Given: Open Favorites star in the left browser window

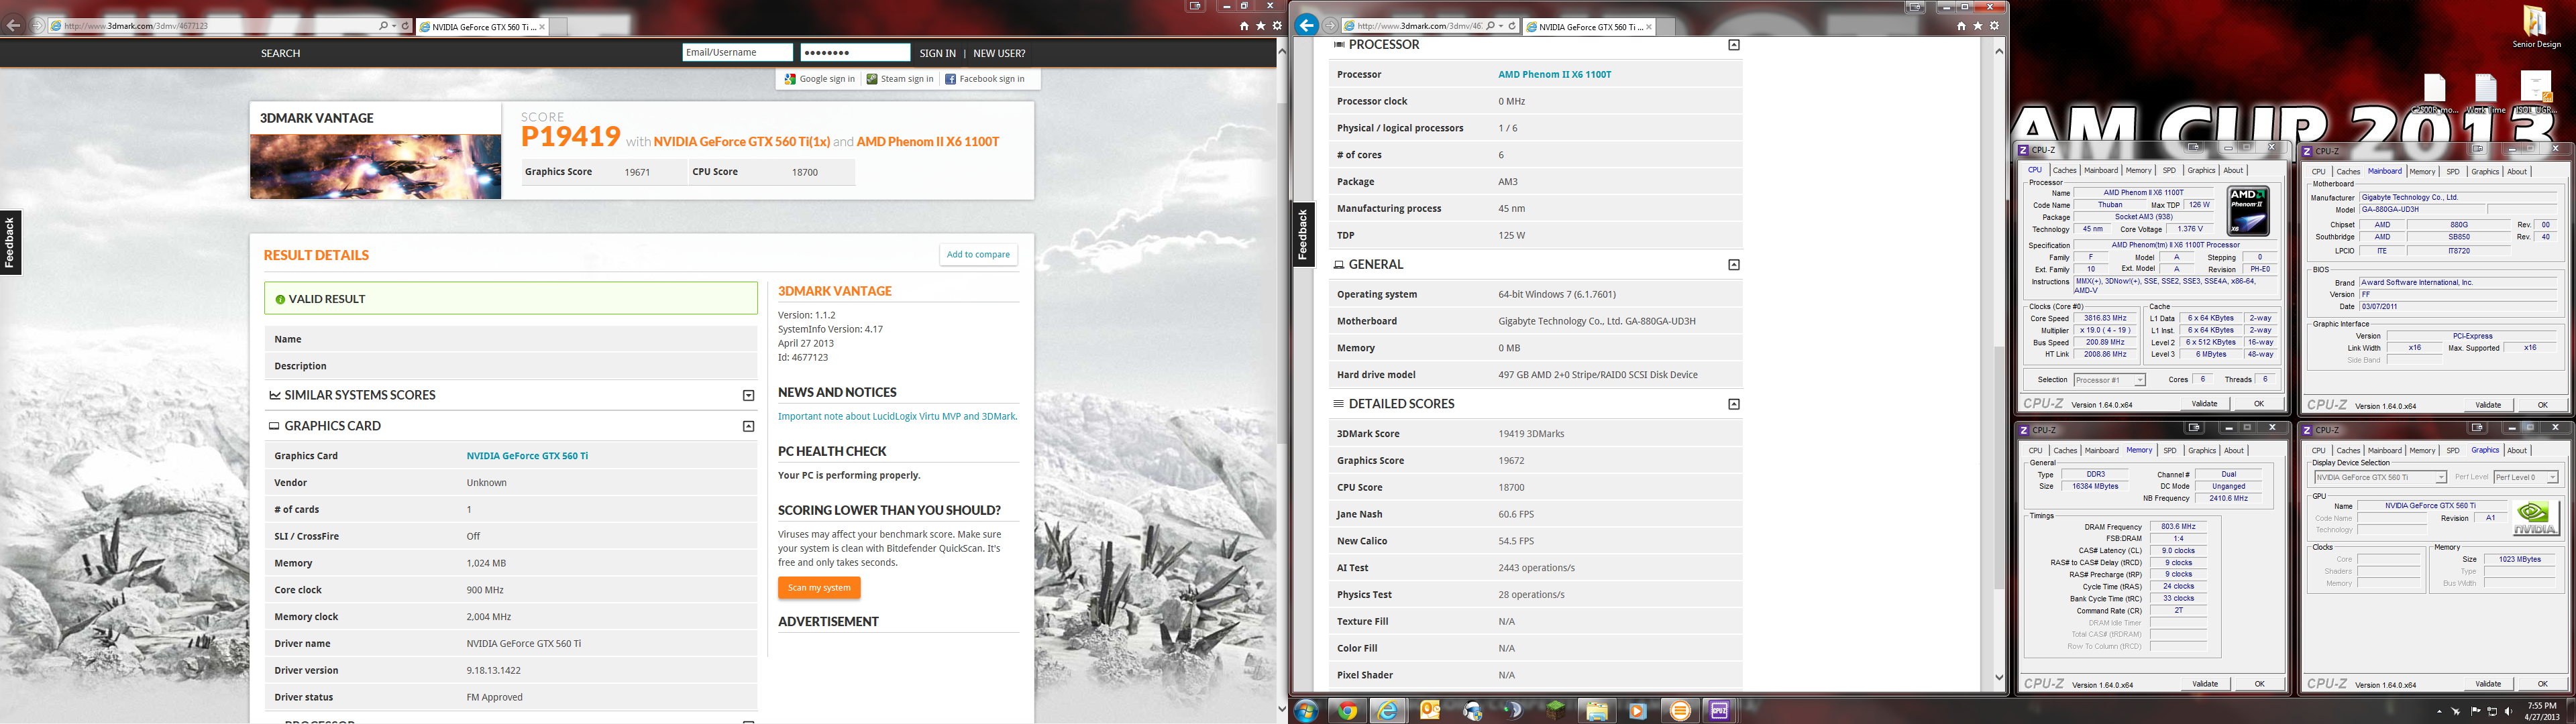Looking at the screenshot, I should (x=1261, y=26).
